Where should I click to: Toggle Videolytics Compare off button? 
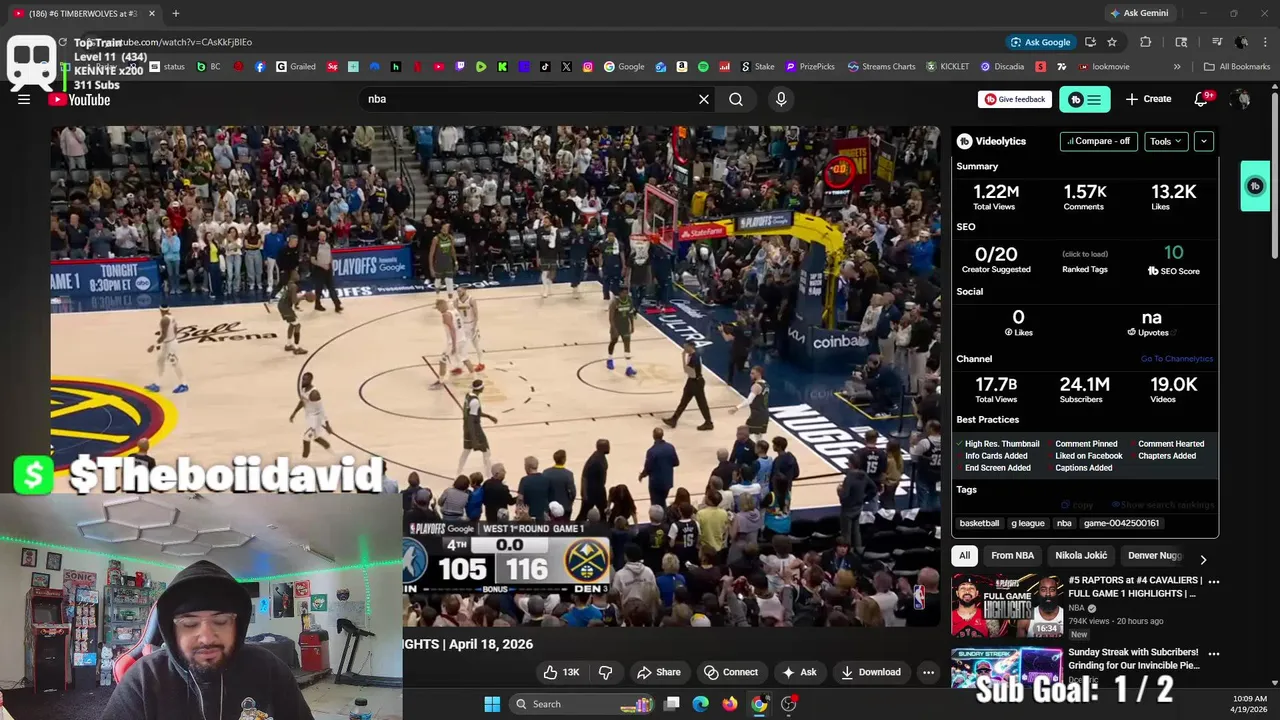(1098, 141)
